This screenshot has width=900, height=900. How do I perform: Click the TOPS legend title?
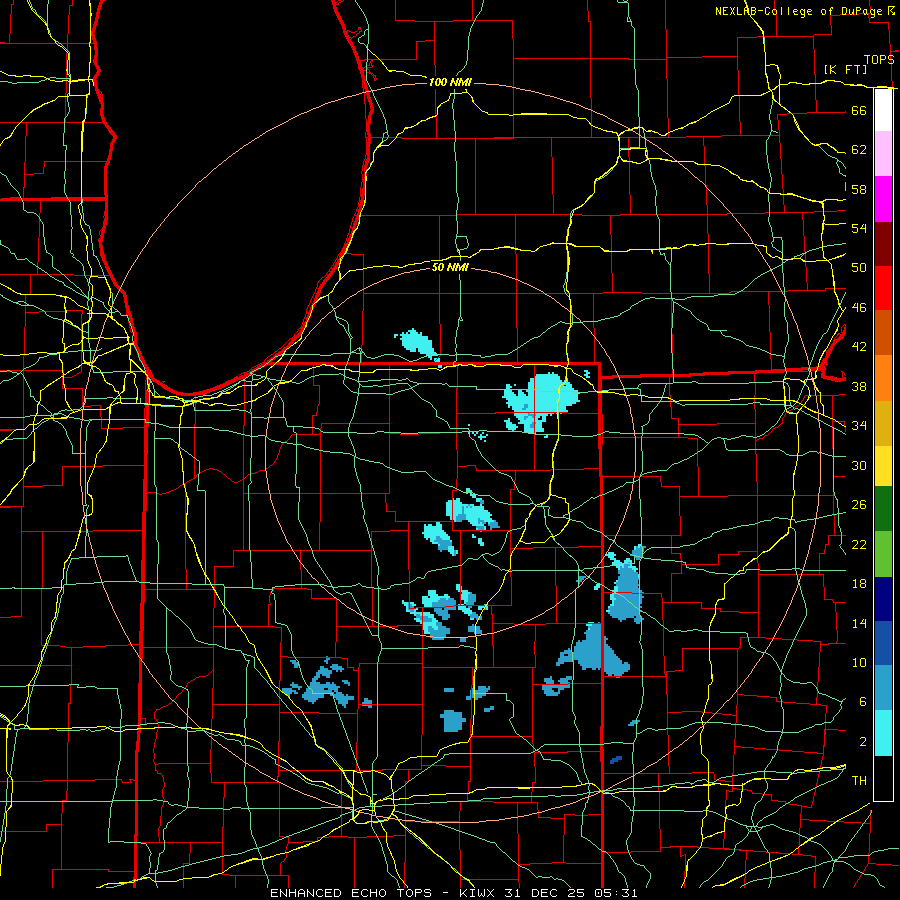[x=879, y=59]
